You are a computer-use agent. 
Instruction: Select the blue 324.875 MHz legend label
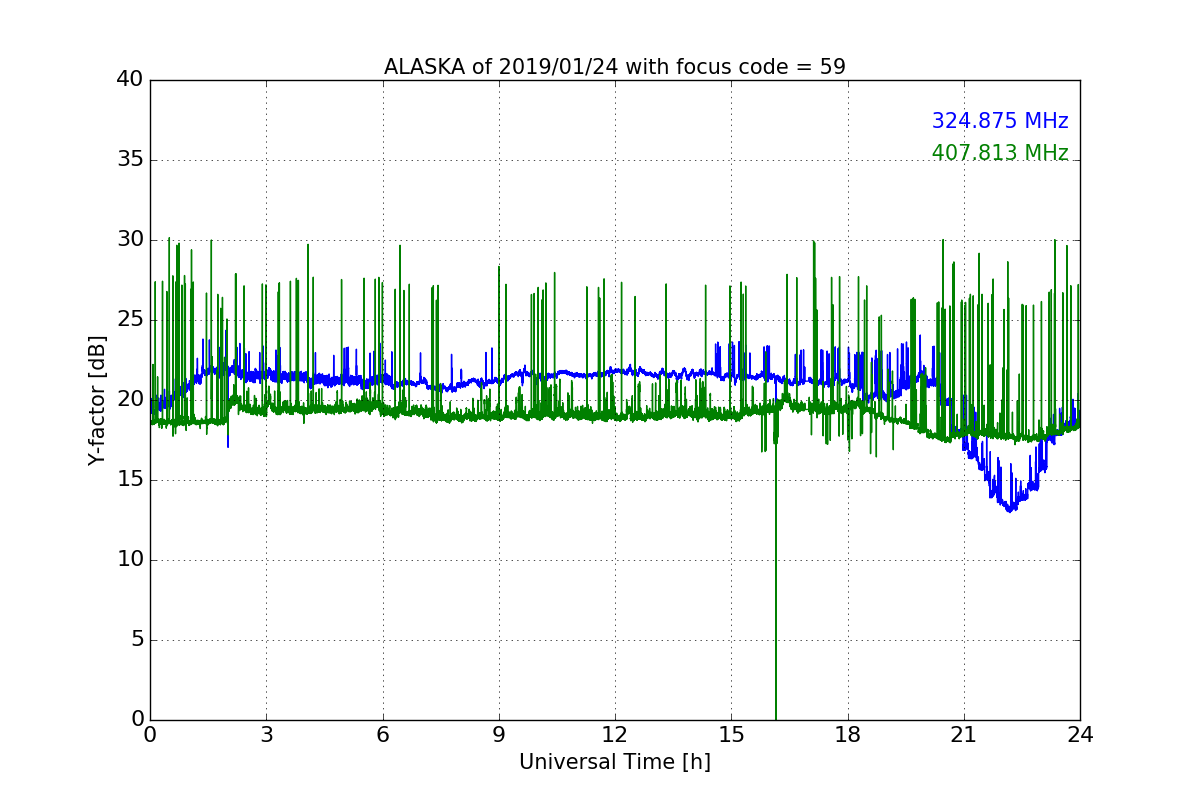click(x=1000, y=121)
